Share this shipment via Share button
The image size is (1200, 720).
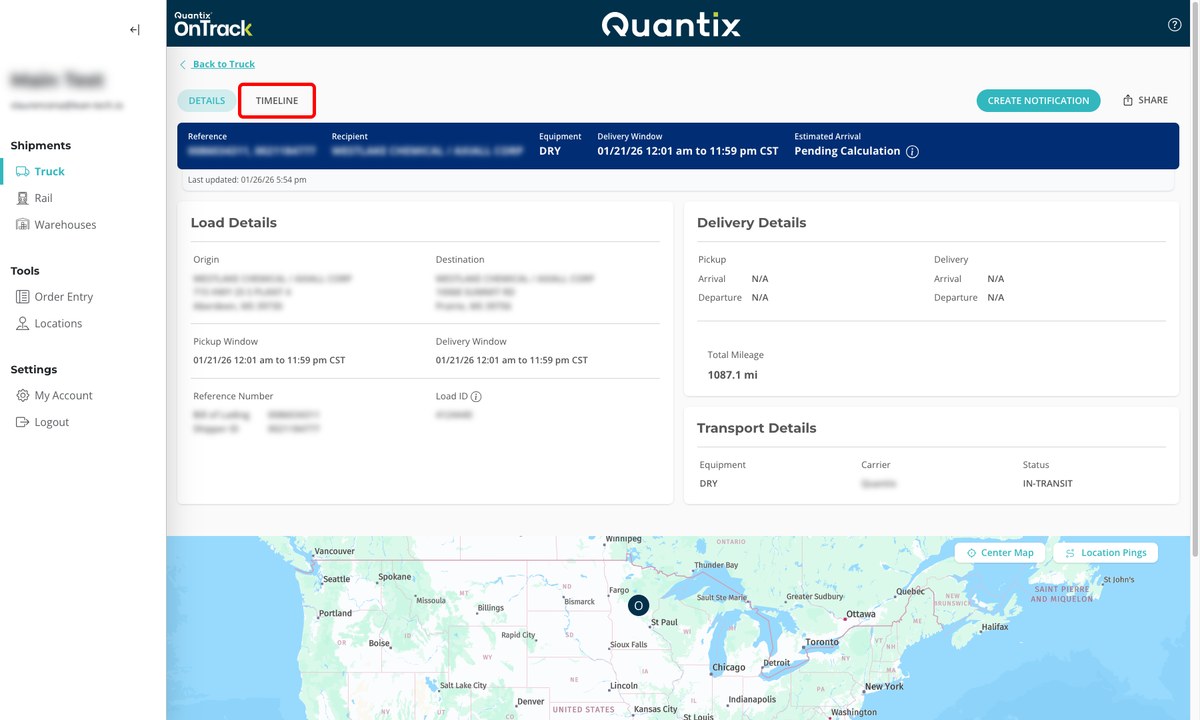(x=1145, y=101)
